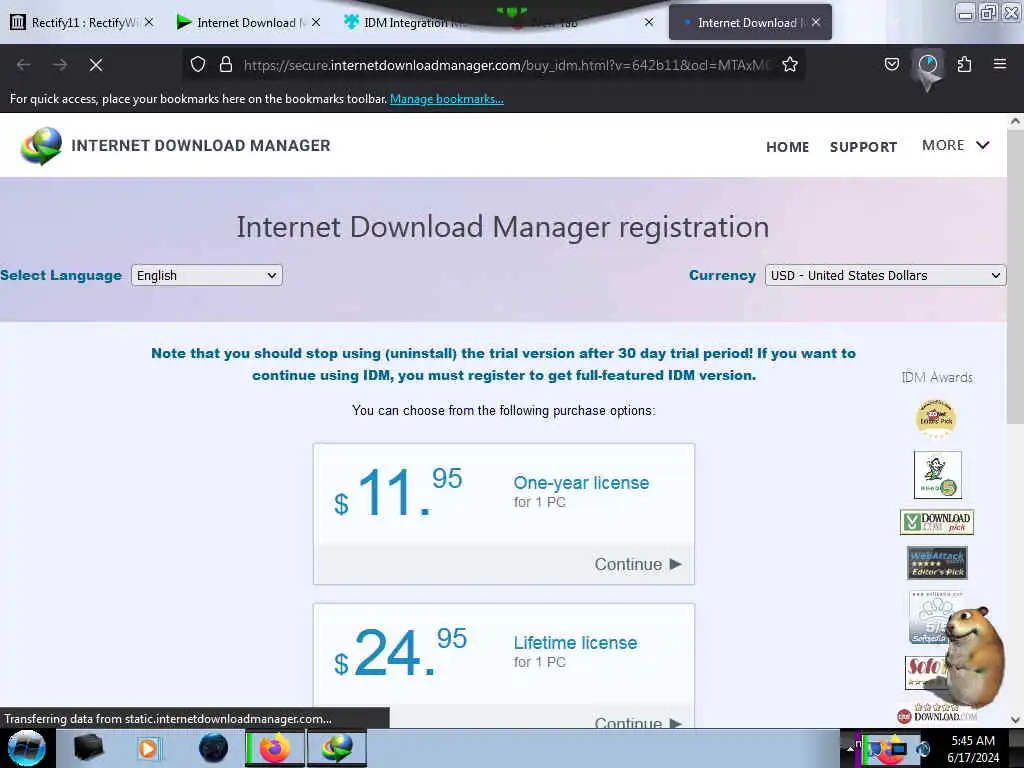
Task: Open the Select Language dropdown
Action: point(206,276)
